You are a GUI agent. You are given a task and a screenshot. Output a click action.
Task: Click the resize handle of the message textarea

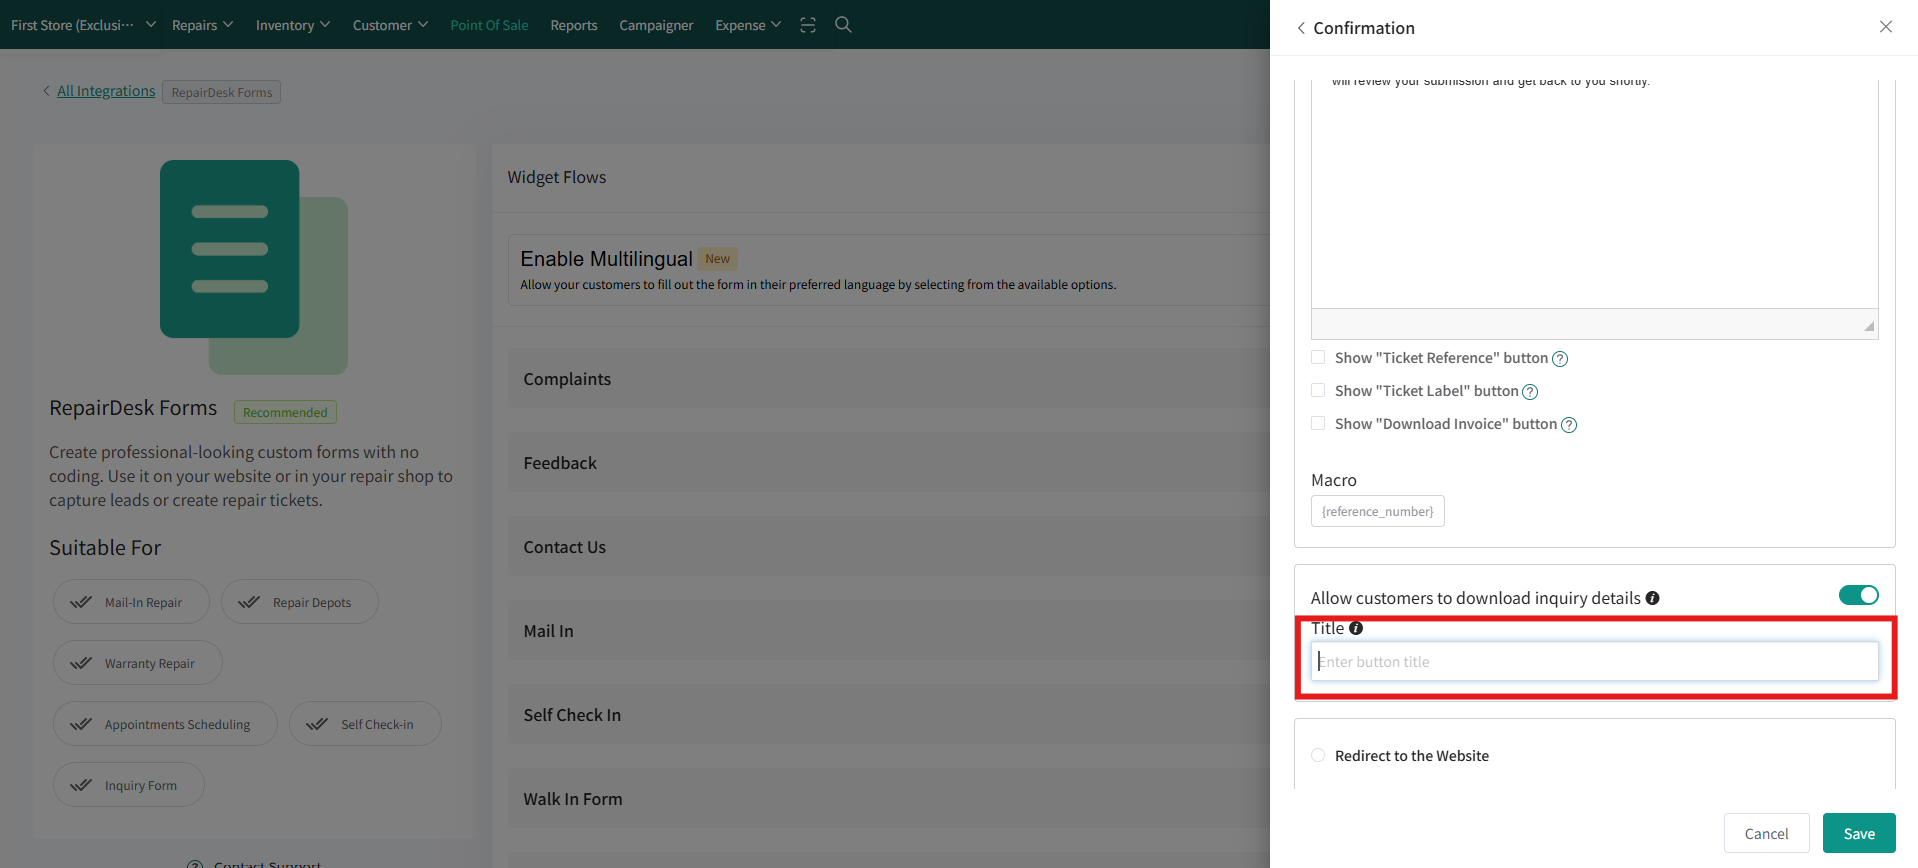pyautogui.click(x=1868, y=326)
